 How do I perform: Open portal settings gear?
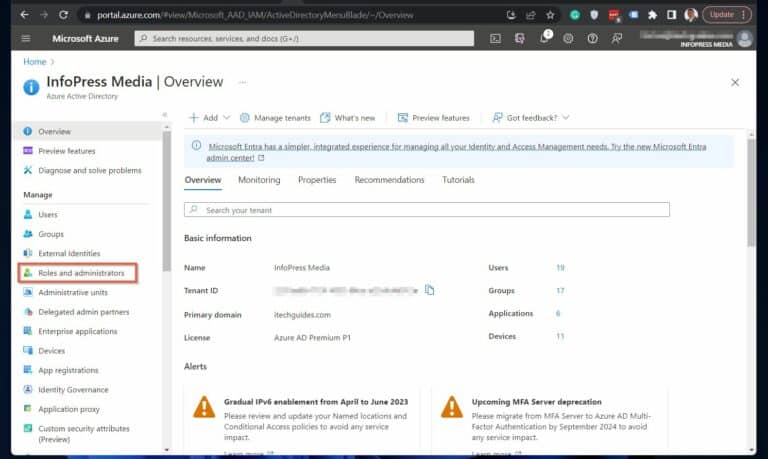[568, 38]
